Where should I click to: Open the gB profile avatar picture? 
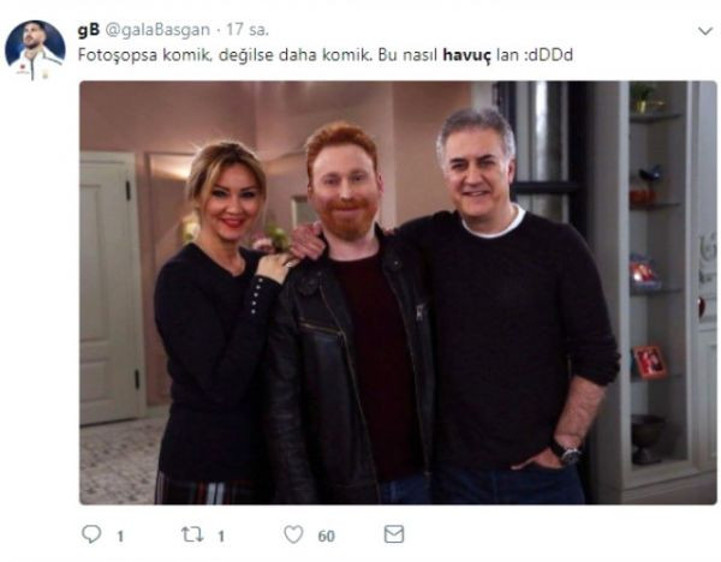pos(35,50)
